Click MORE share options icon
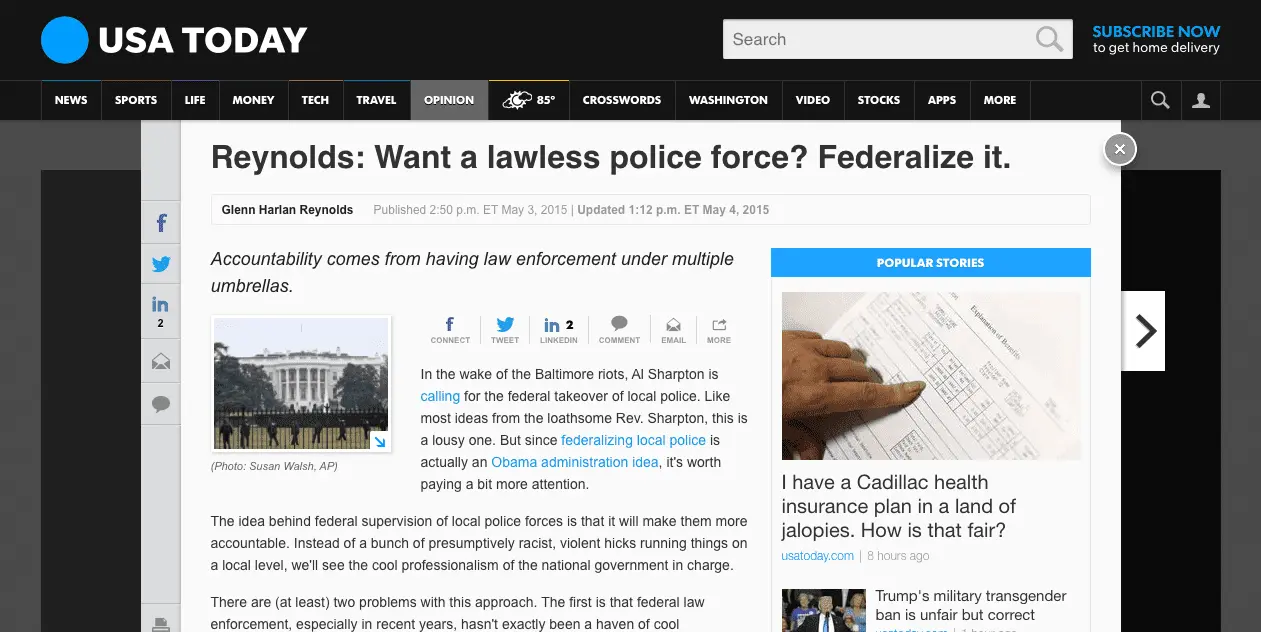Viewport: 1261px width, 632px height. coord(719,329)
